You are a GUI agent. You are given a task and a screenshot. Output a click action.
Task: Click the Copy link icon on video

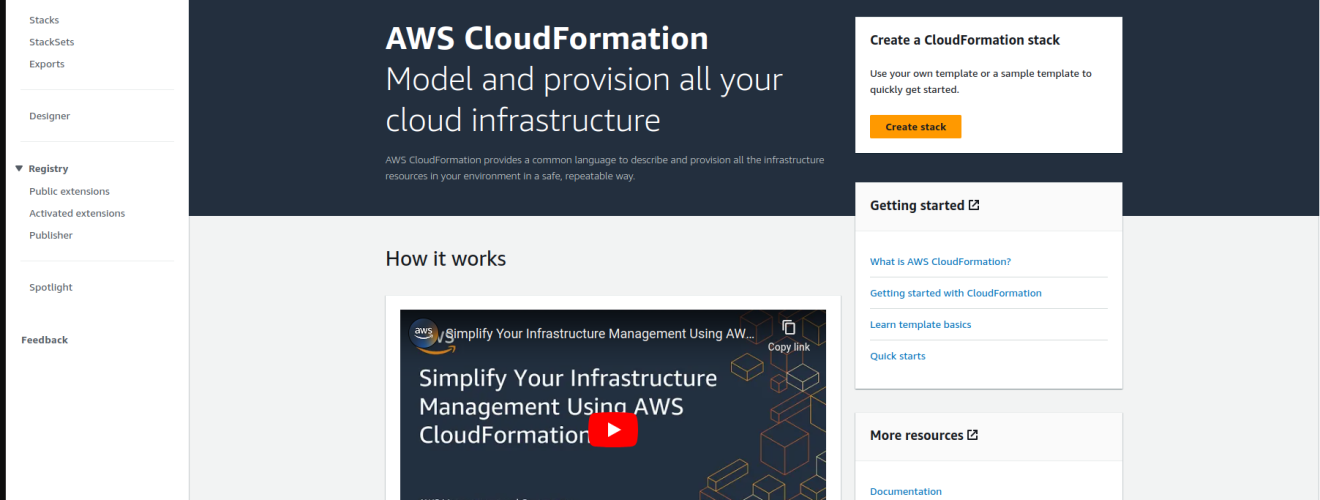[x=788, y=328]
